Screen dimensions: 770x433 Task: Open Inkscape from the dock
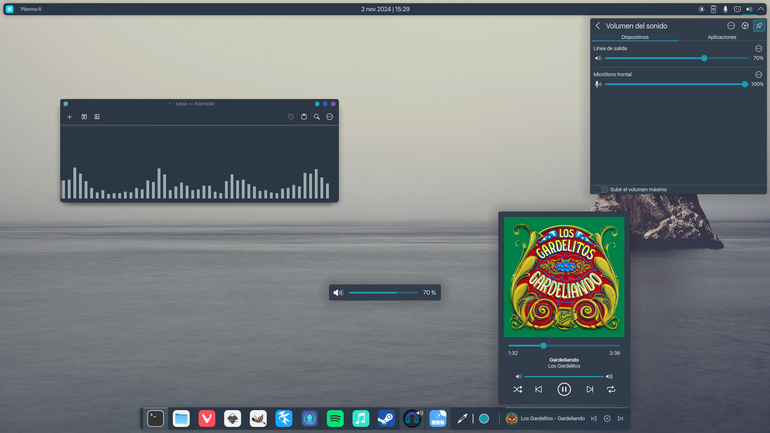click(232, 419)
